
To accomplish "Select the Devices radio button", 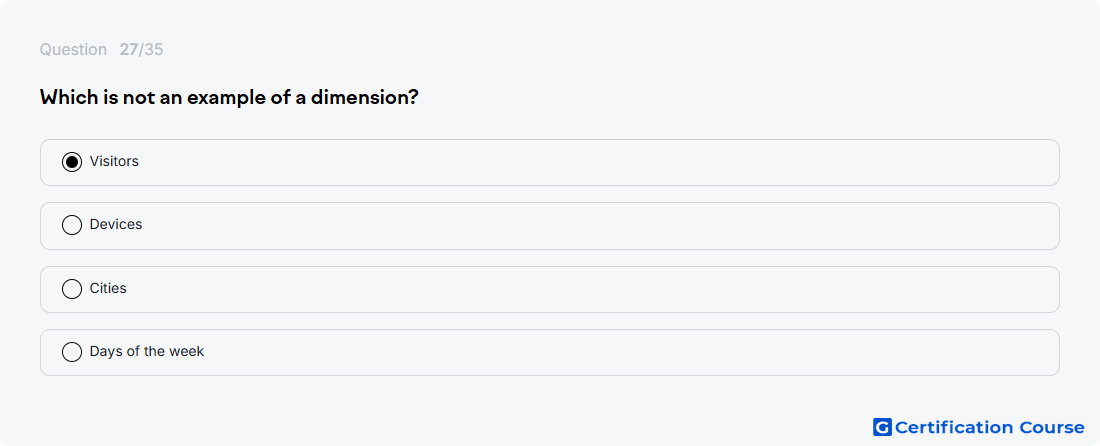I will pyautogui.click(x=72, y=225).
